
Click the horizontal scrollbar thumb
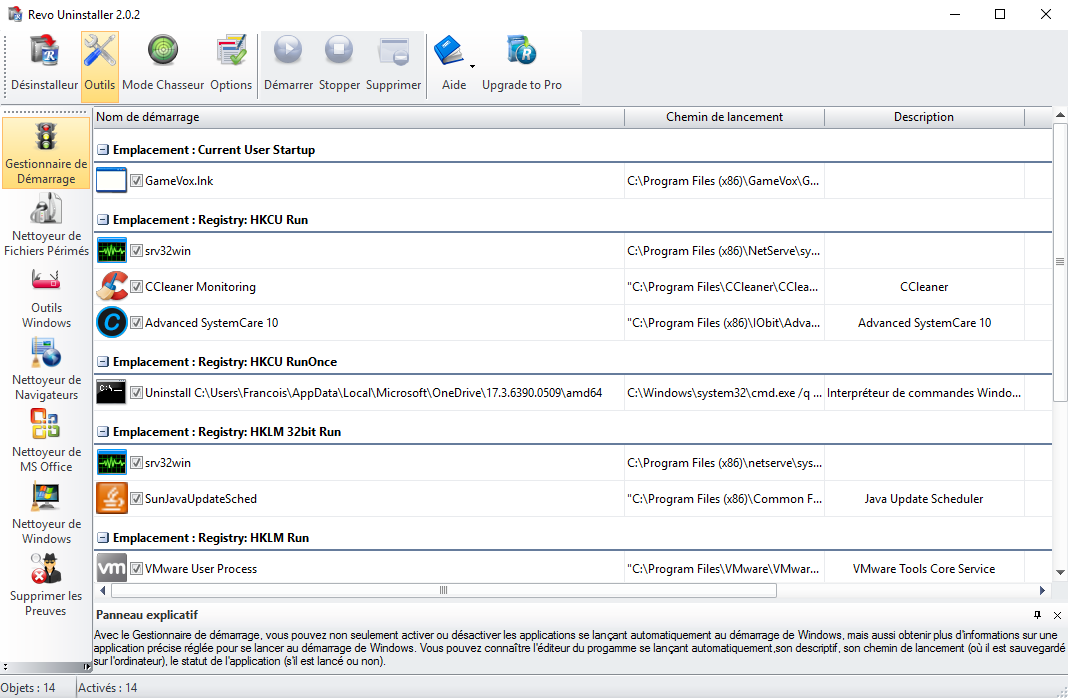[x=443, y=590]
